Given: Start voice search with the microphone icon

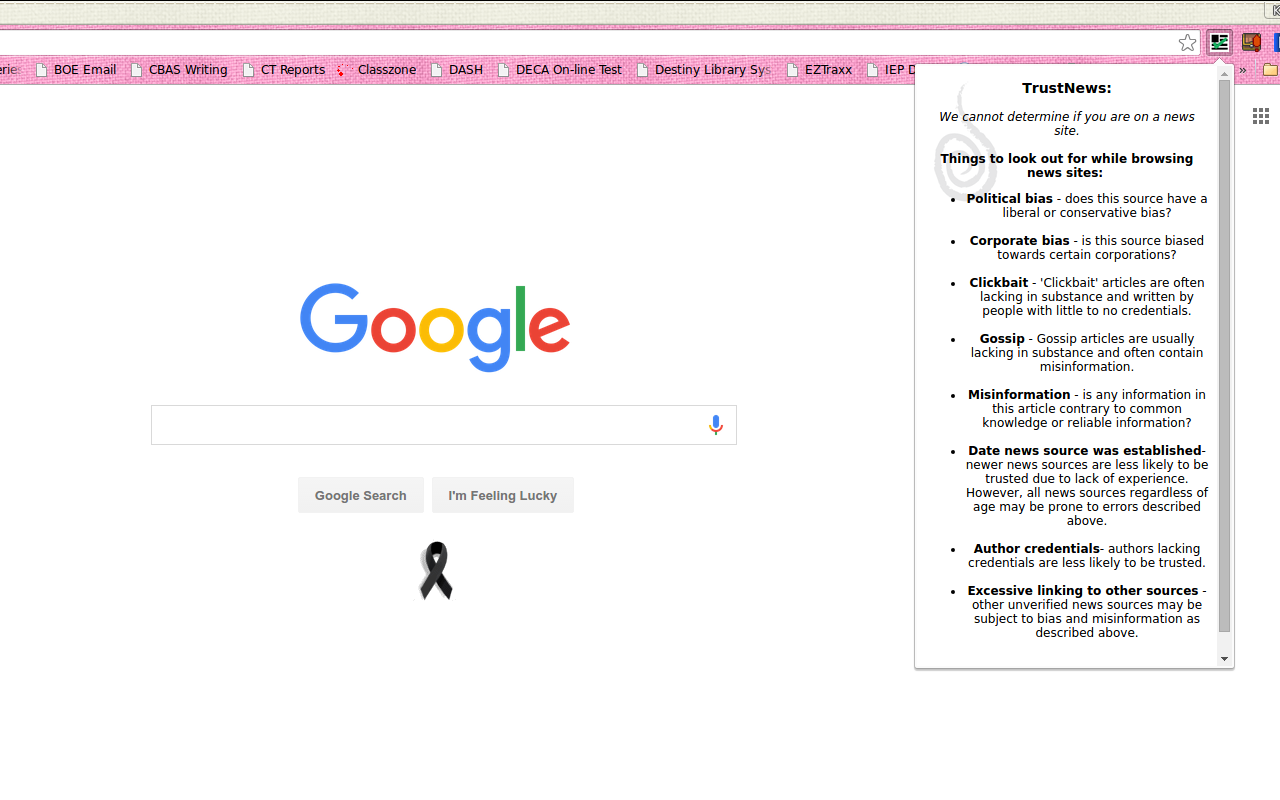Looking at the screenshot, I should pyautogui.click(x=715, y=425).
